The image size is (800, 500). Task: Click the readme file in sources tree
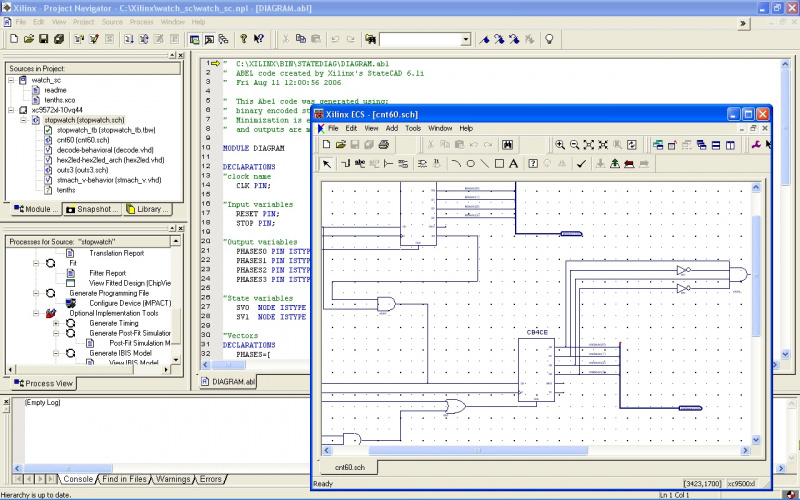[55, 90]
